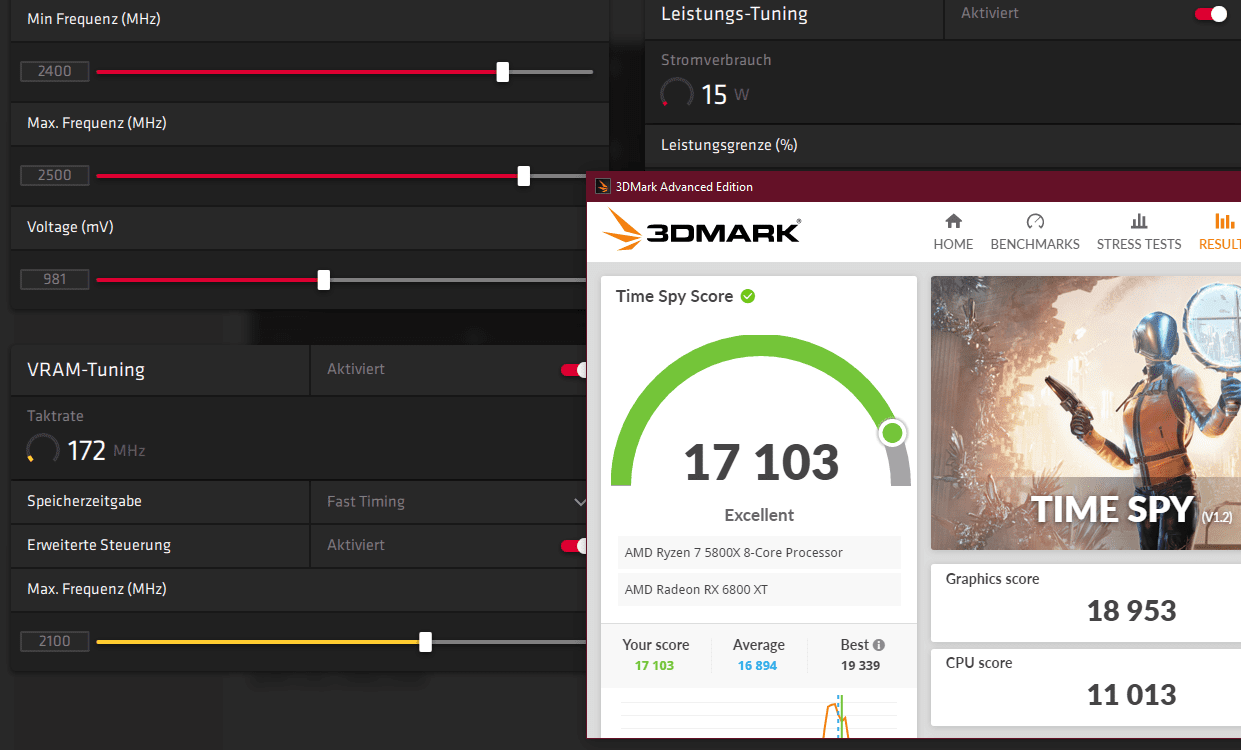
Task: Click the VRAM Taktrate gauge icon
Action: [43, 450]
